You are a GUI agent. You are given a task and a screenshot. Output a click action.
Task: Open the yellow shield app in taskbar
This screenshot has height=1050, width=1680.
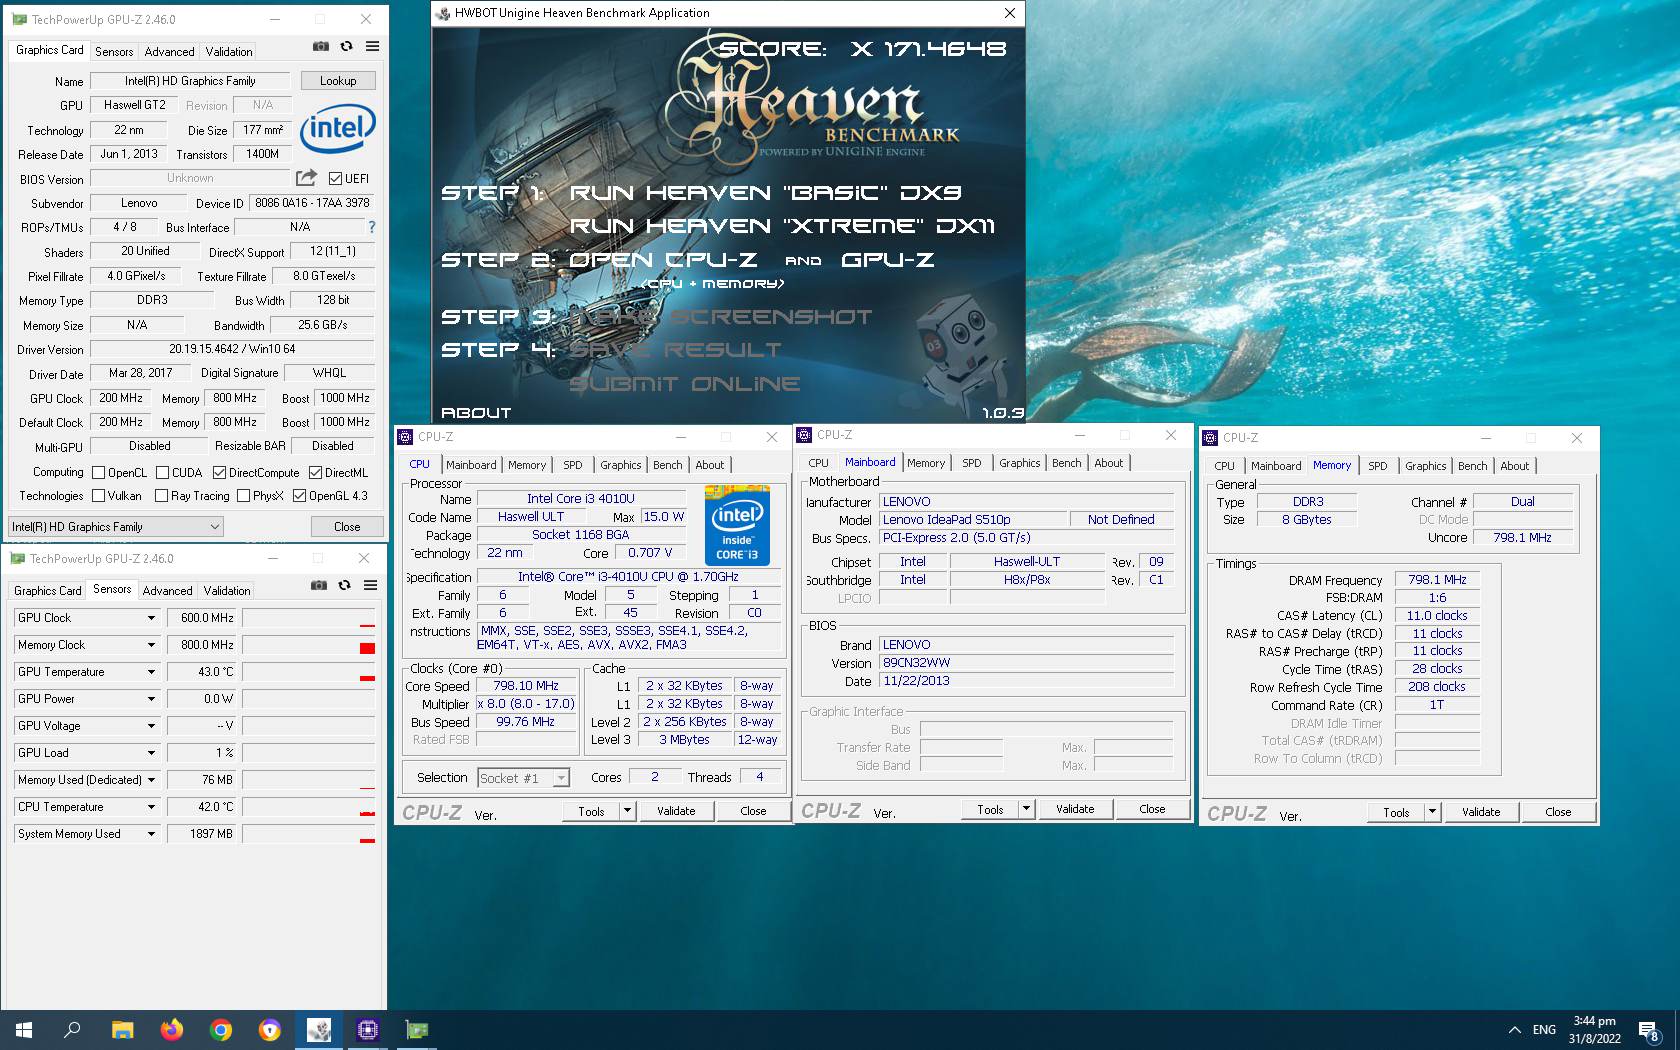[269, 1029]
